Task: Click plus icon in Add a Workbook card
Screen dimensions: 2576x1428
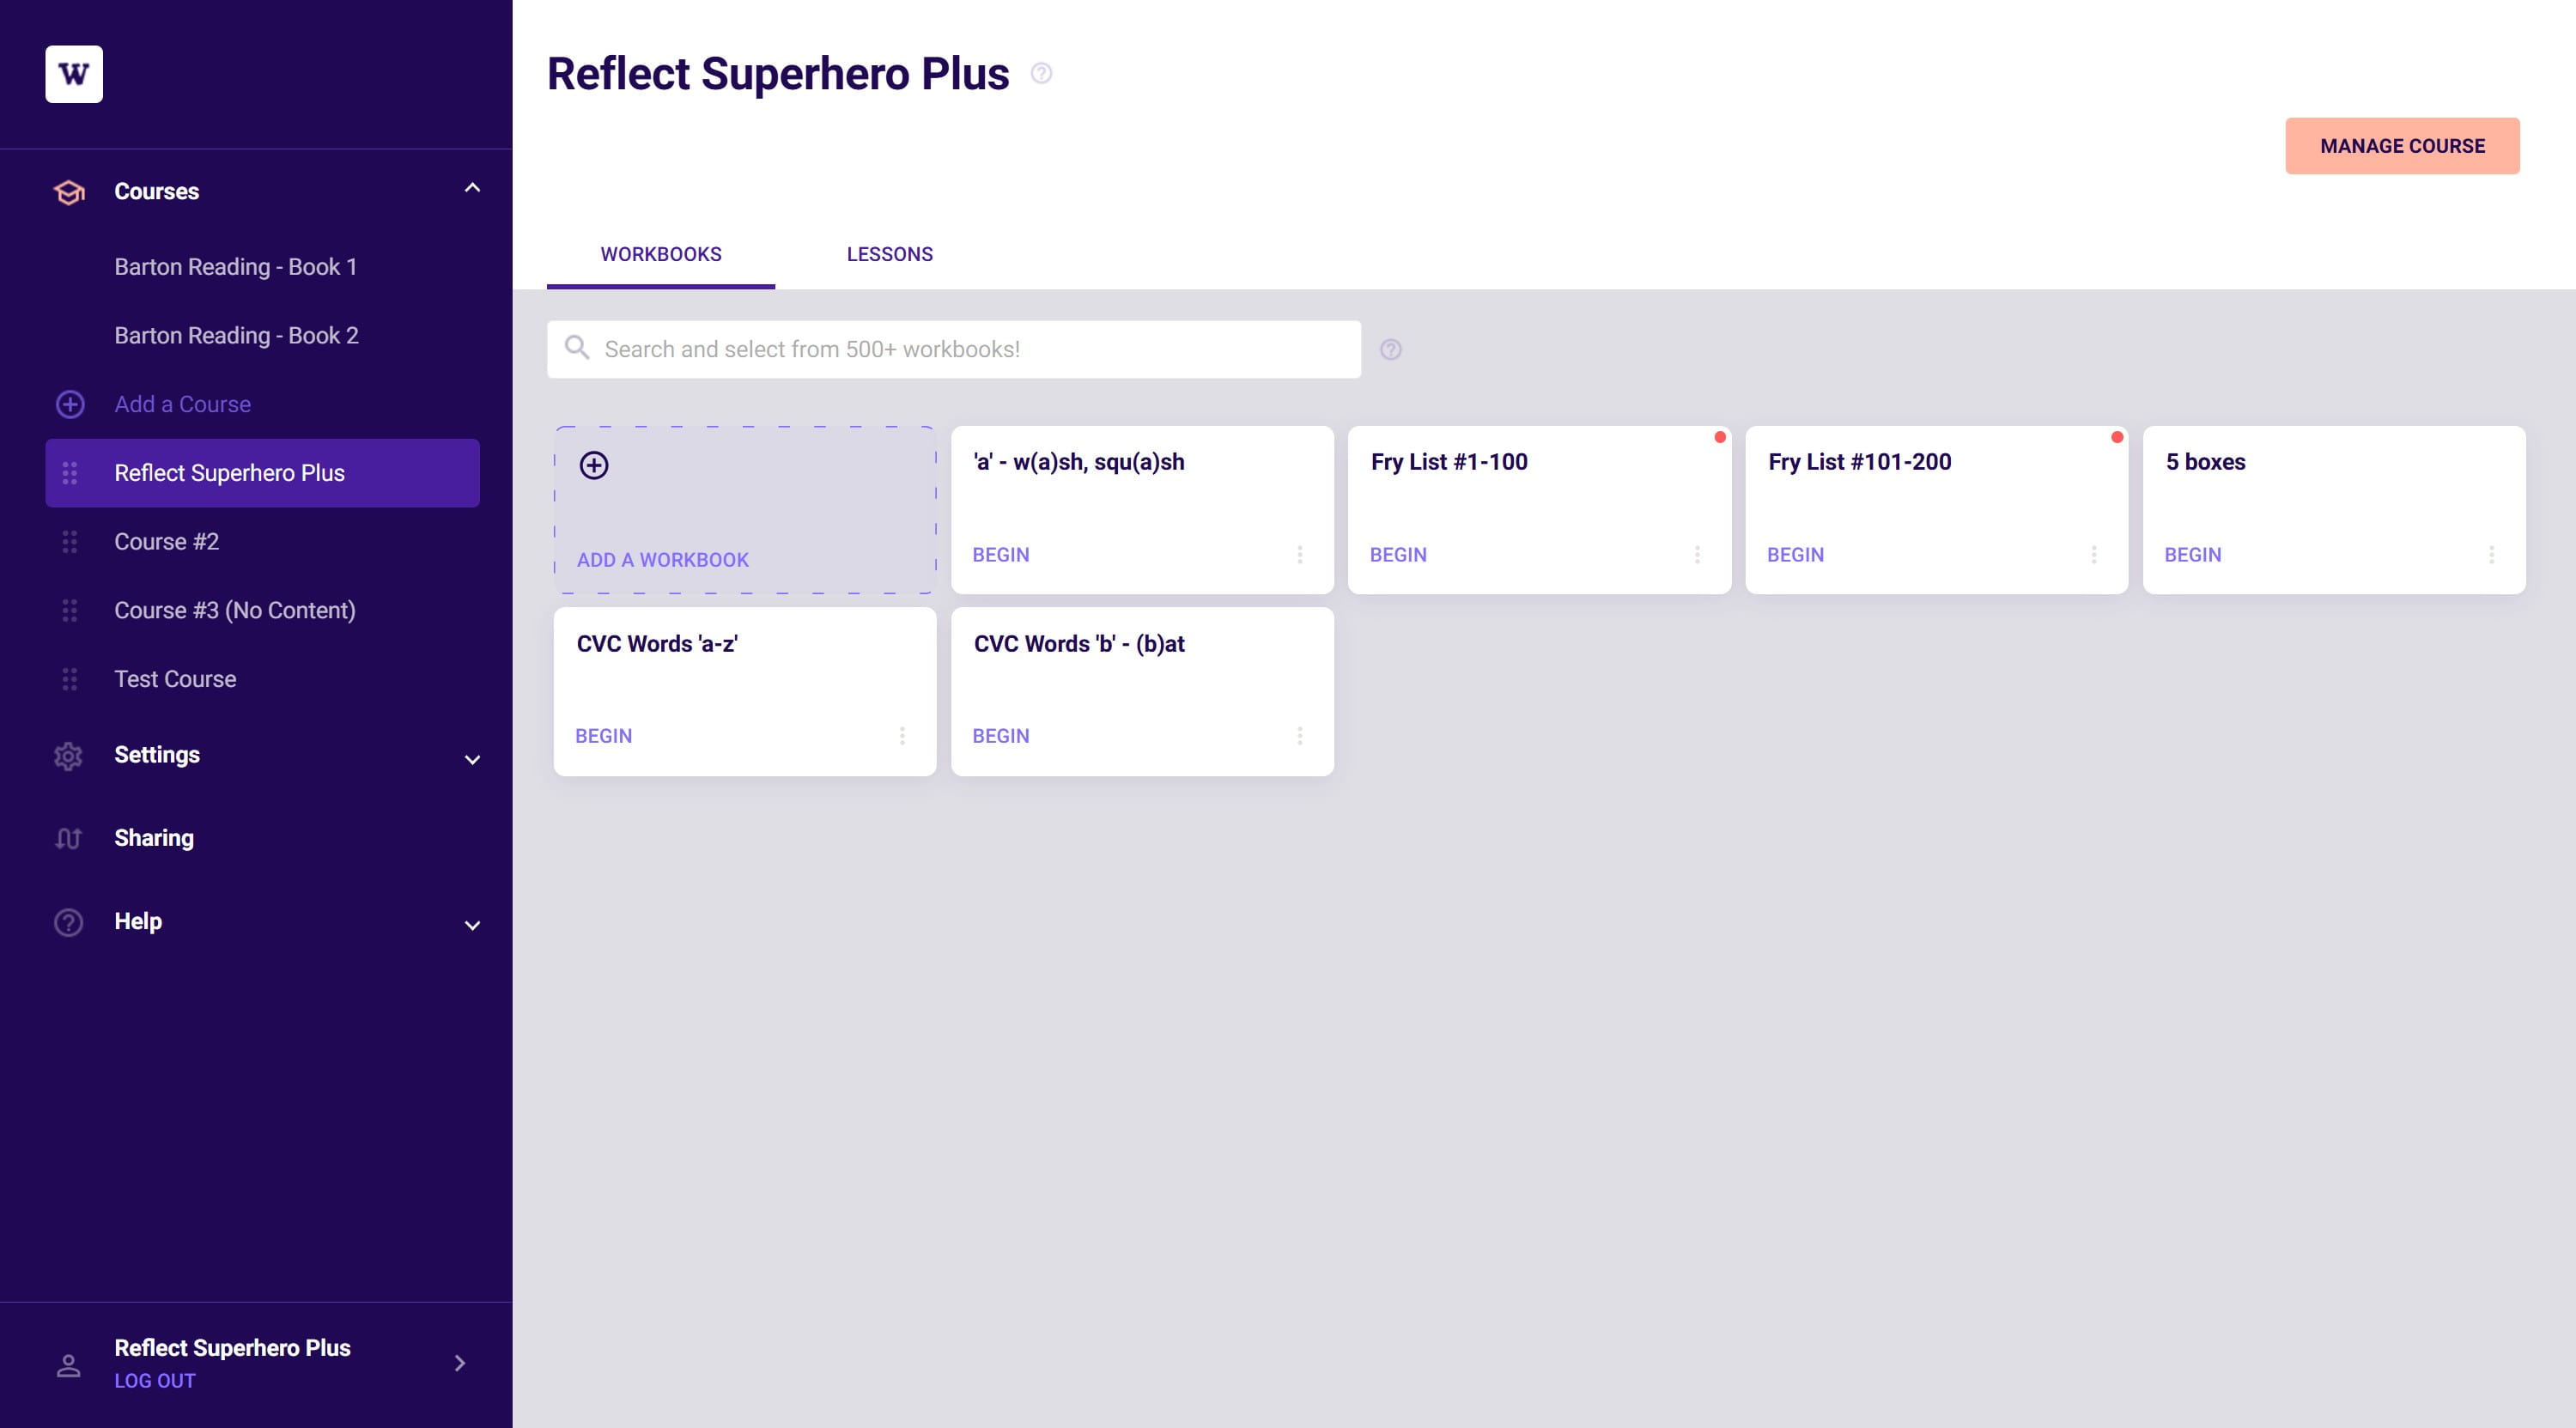Action: (594, 465)
